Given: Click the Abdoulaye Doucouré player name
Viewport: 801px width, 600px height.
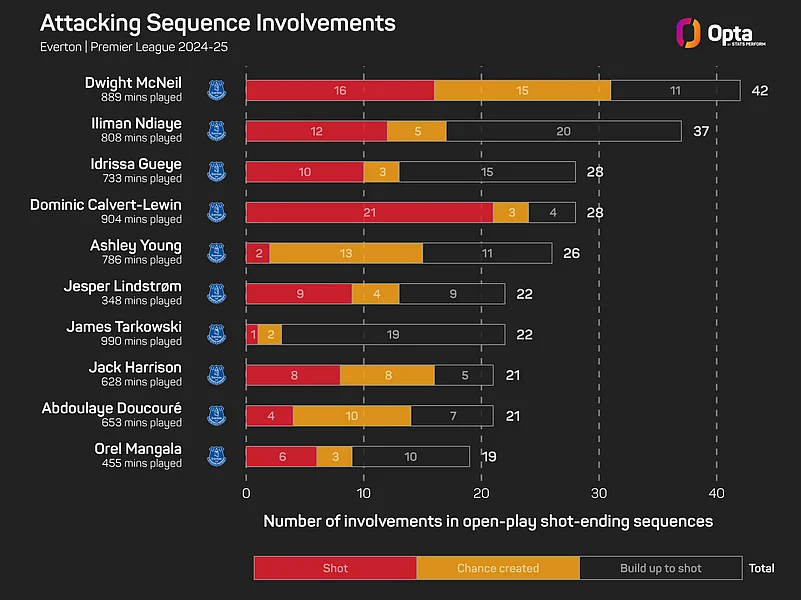Looking at the screenshot, I should [x=112, y=408].
